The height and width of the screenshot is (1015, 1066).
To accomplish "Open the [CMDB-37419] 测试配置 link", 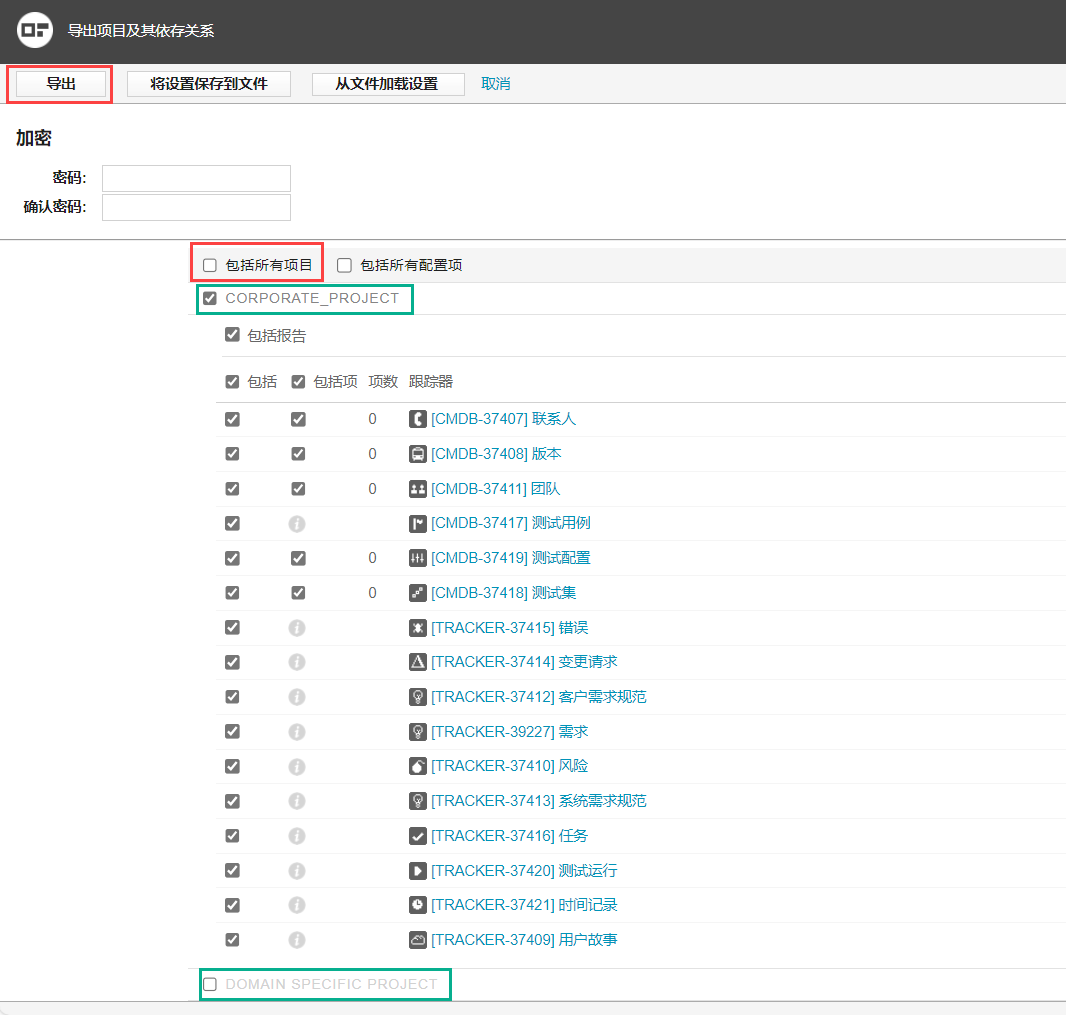I will pos(511,558).
